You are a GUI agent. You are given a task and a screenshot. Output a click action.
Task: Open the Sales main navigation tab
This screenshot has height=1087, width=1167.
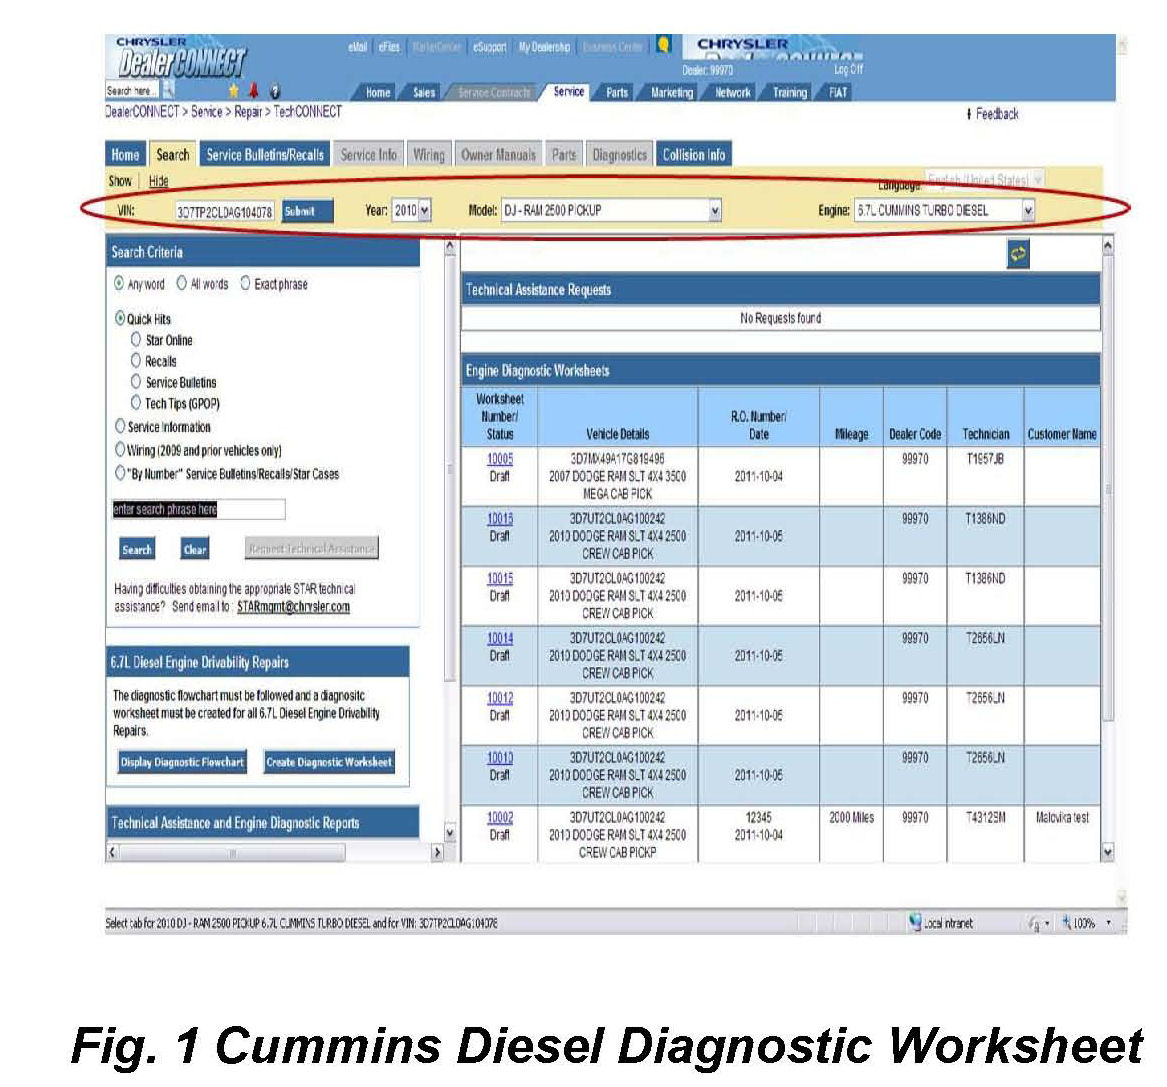423,92
